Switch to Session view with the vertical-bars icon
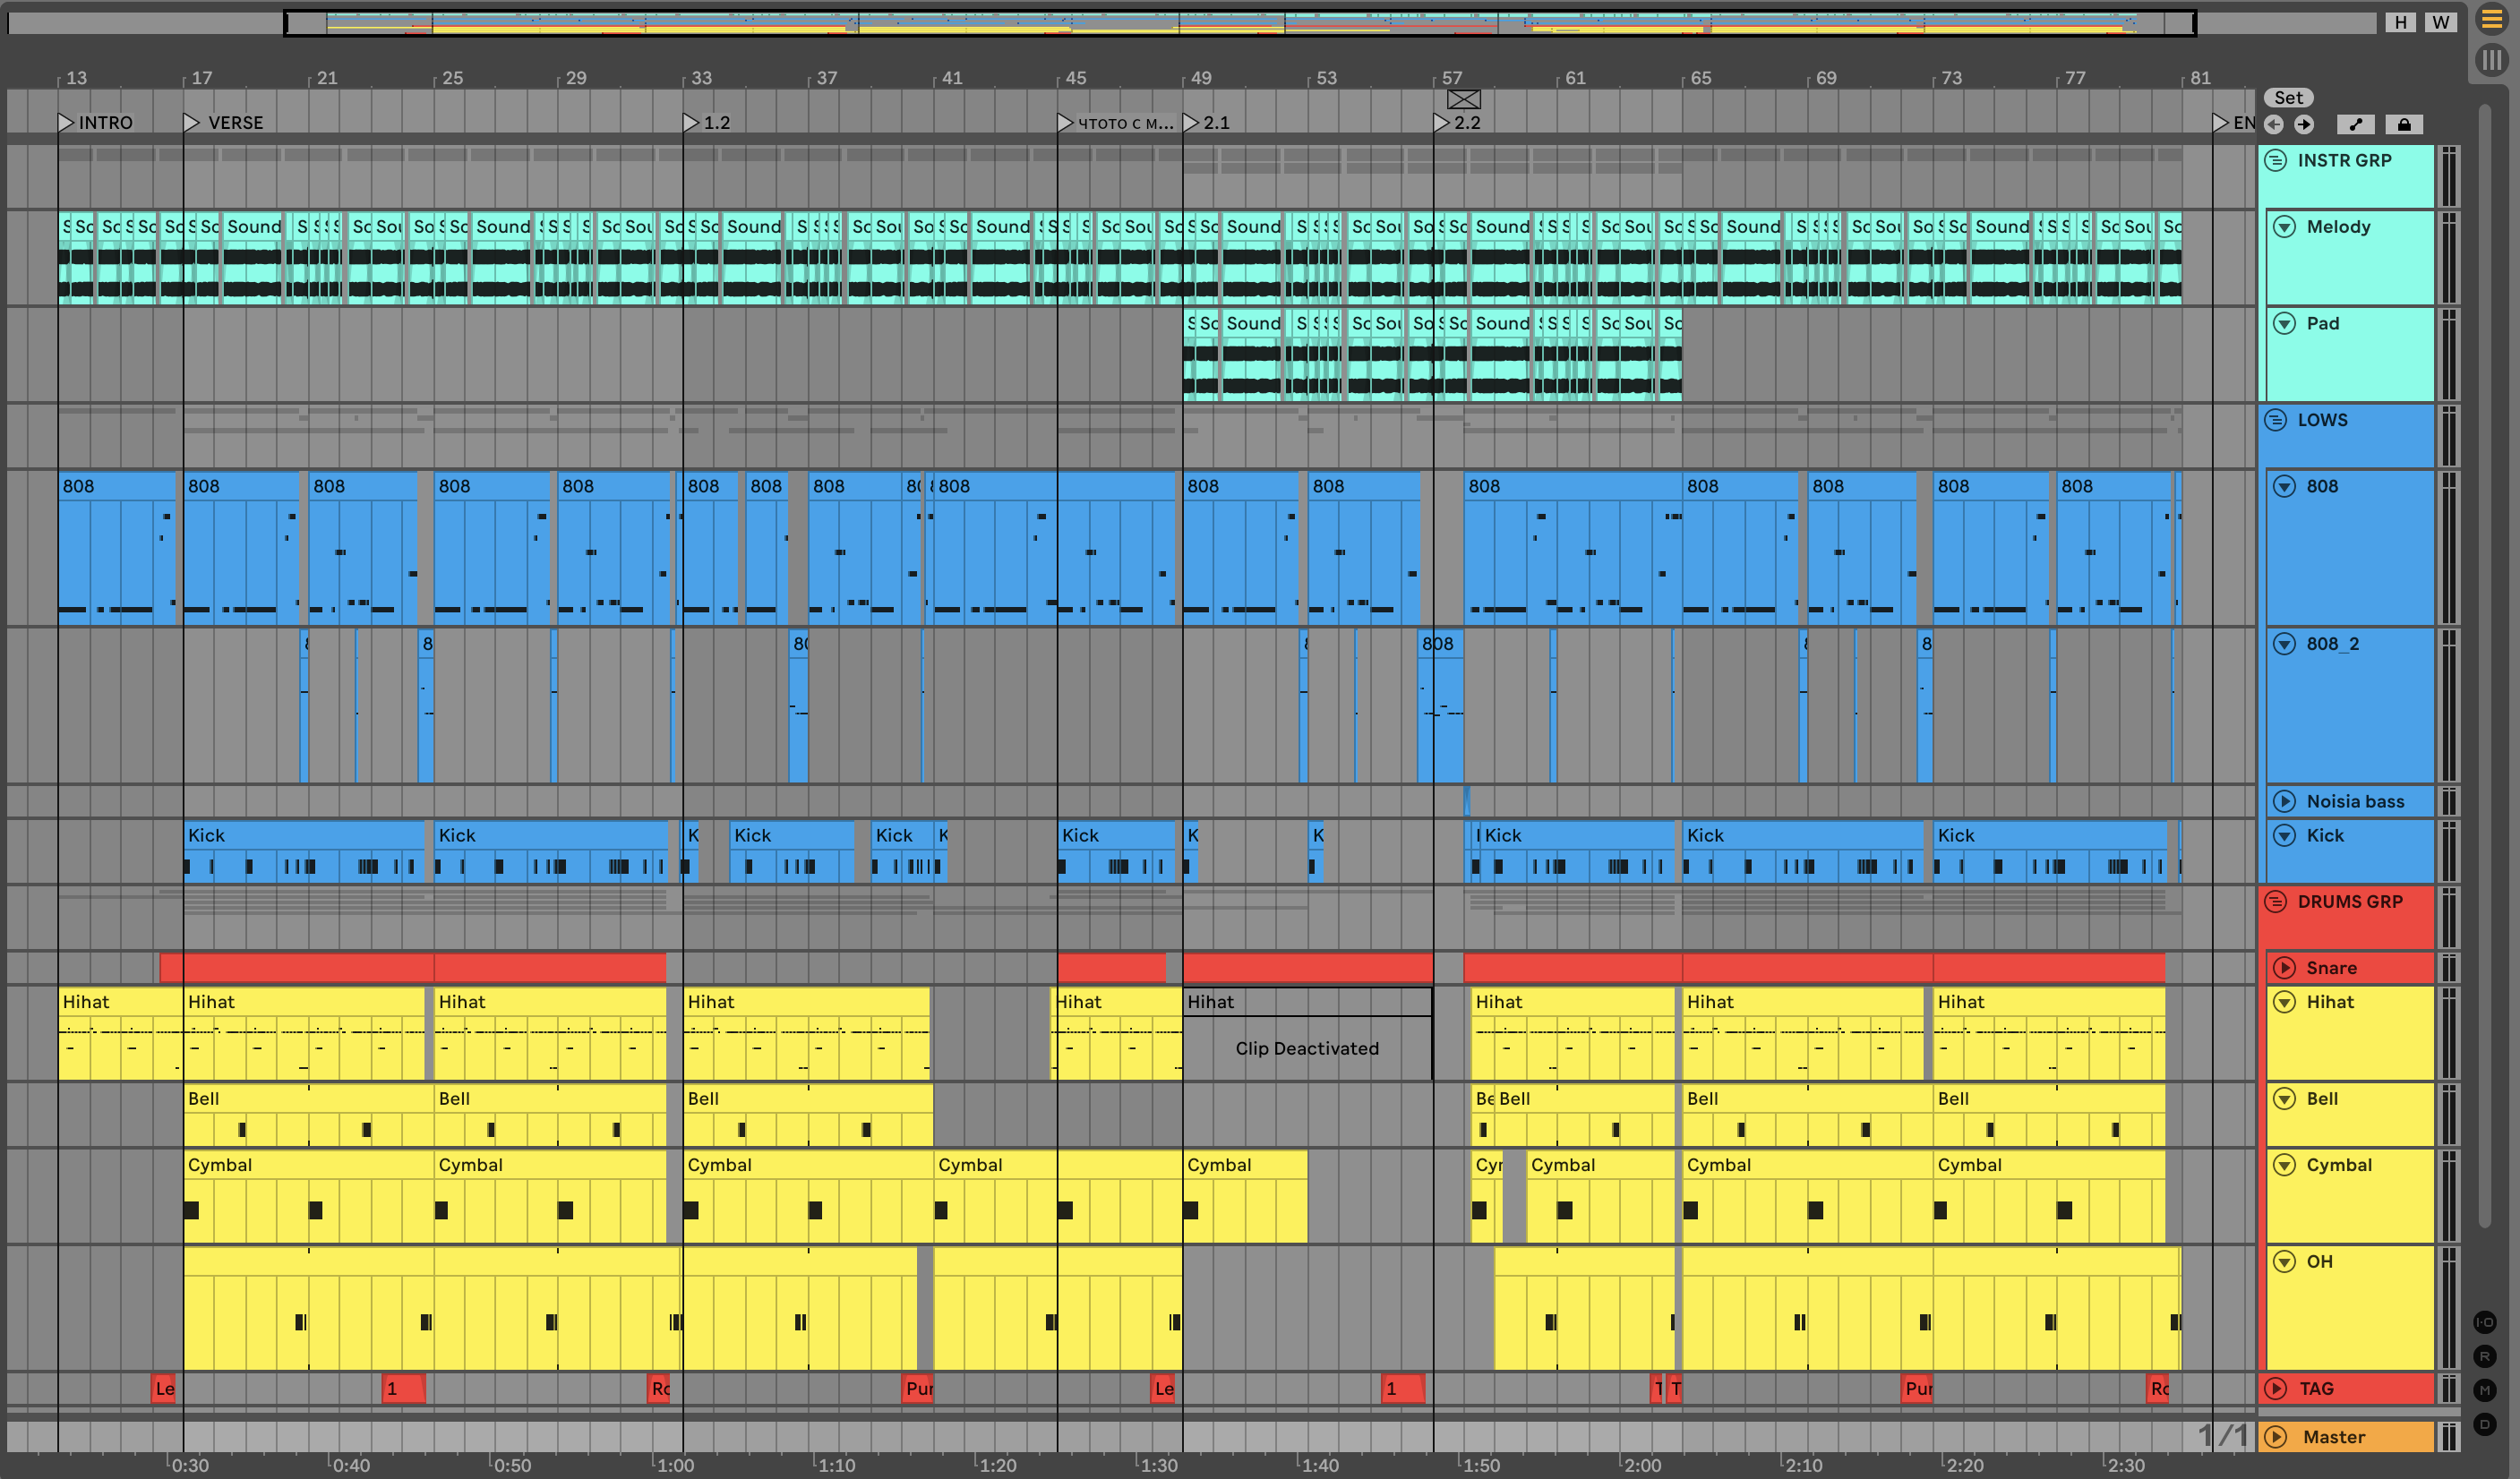Image resolution: width=2520 pixels, height=1479 pixels. (2491, 60)
